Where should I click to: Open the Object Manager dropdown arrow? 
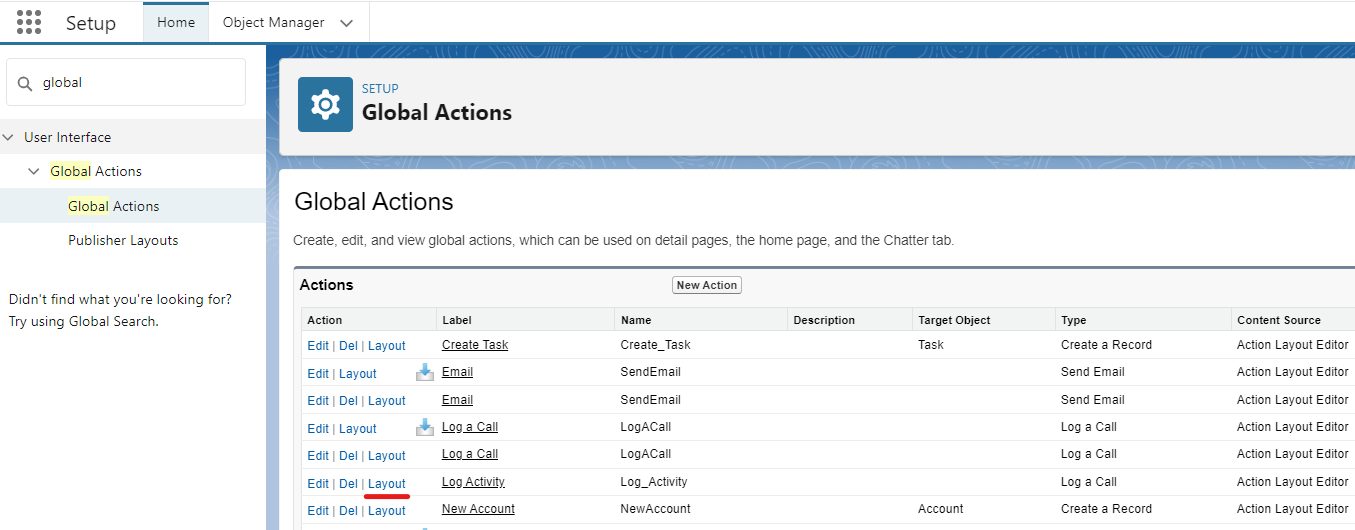point(347,23)
